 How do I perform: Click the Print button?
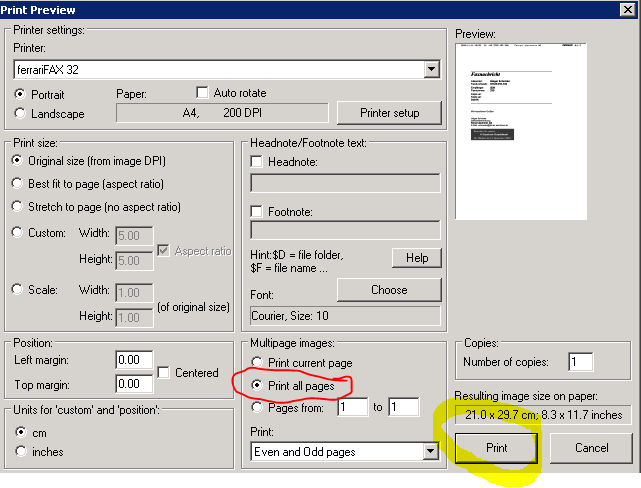click(496, 448)
